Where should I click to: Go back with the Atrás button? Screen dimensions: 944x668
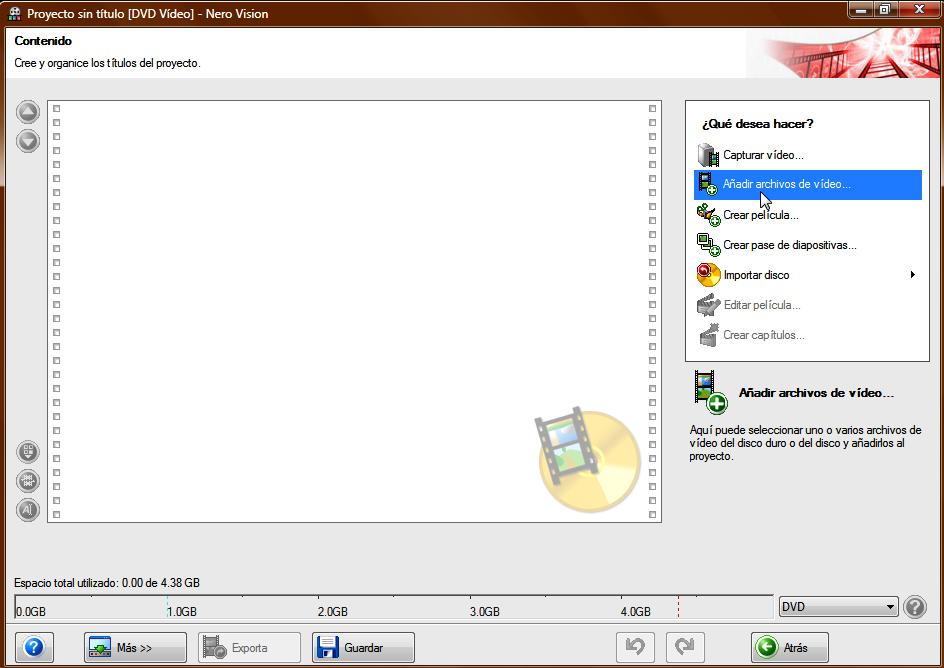789,648
